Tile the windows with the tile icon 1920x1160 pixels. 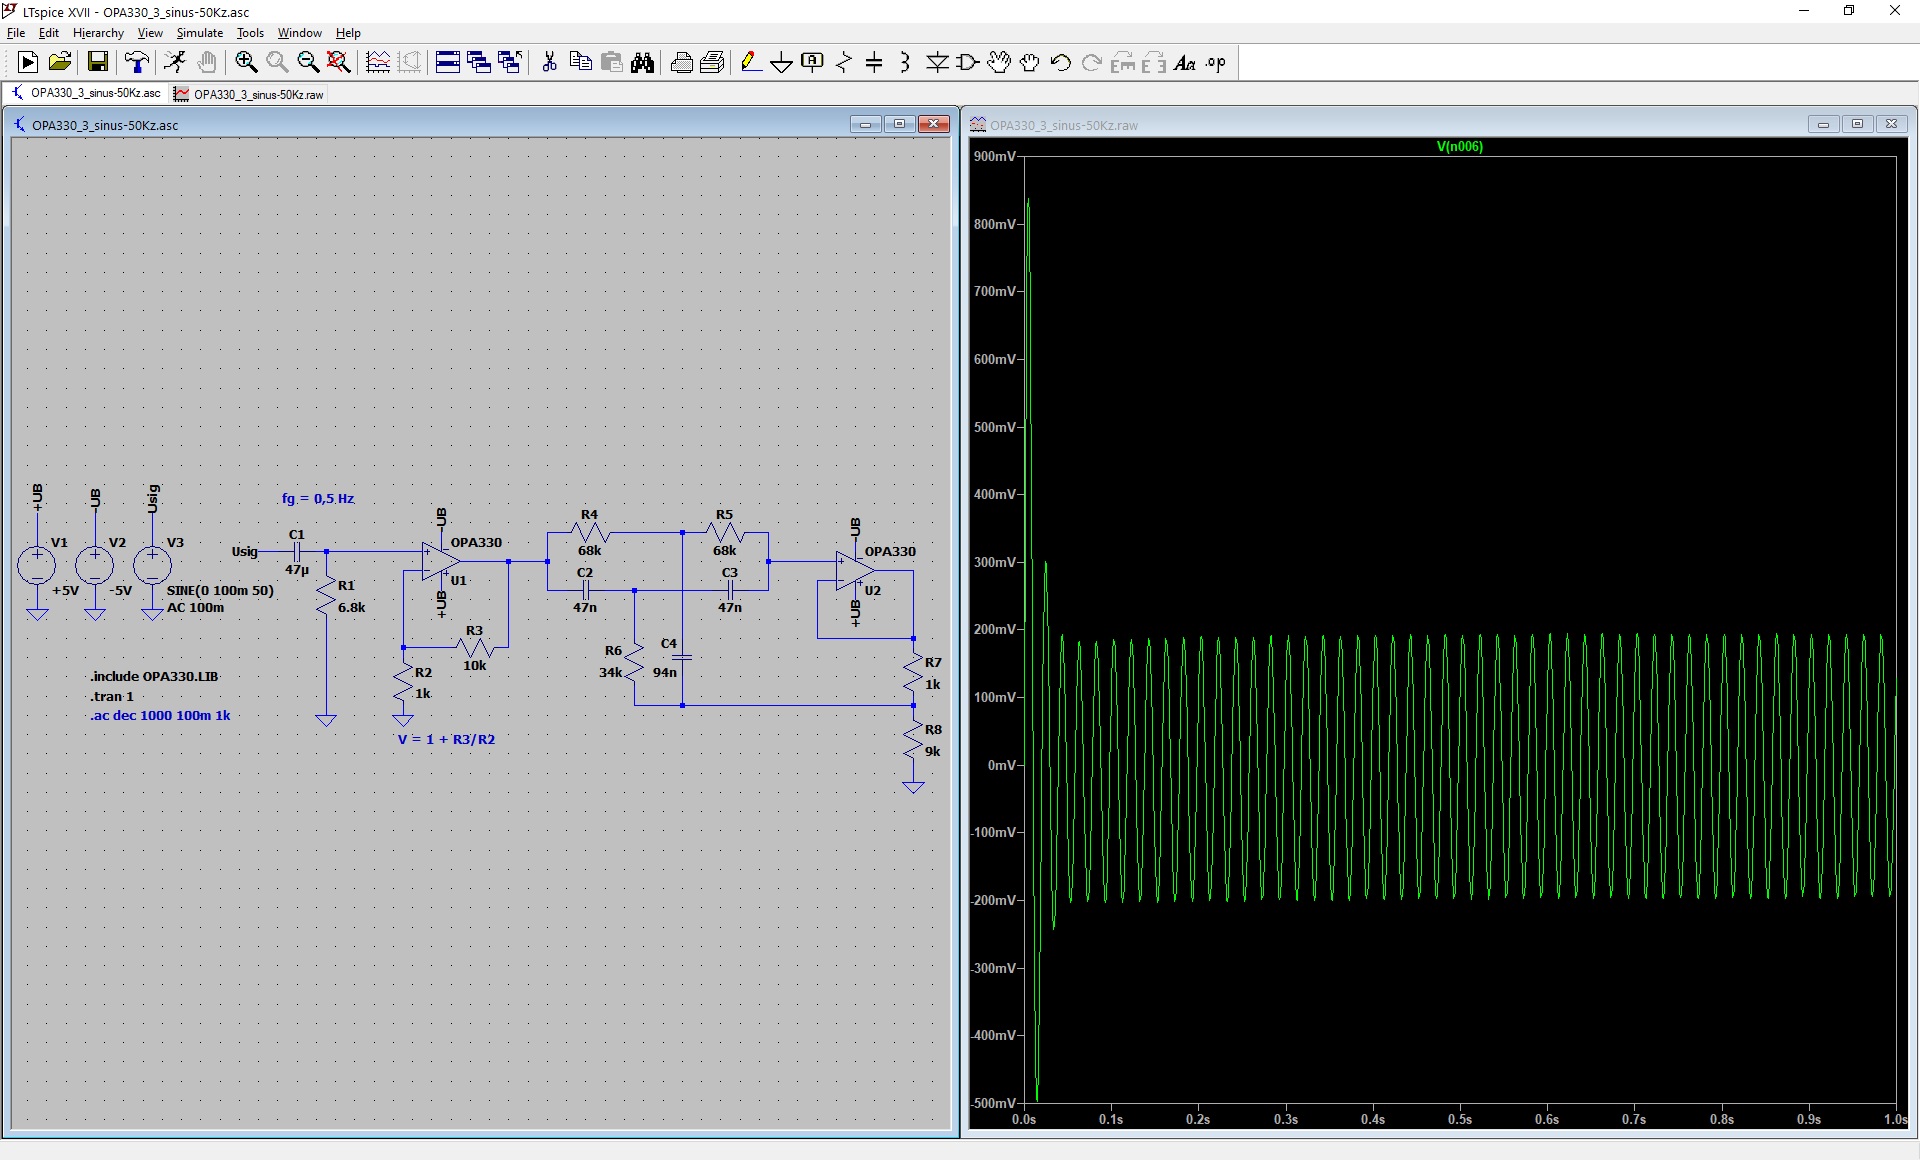[x=448, y=62]
